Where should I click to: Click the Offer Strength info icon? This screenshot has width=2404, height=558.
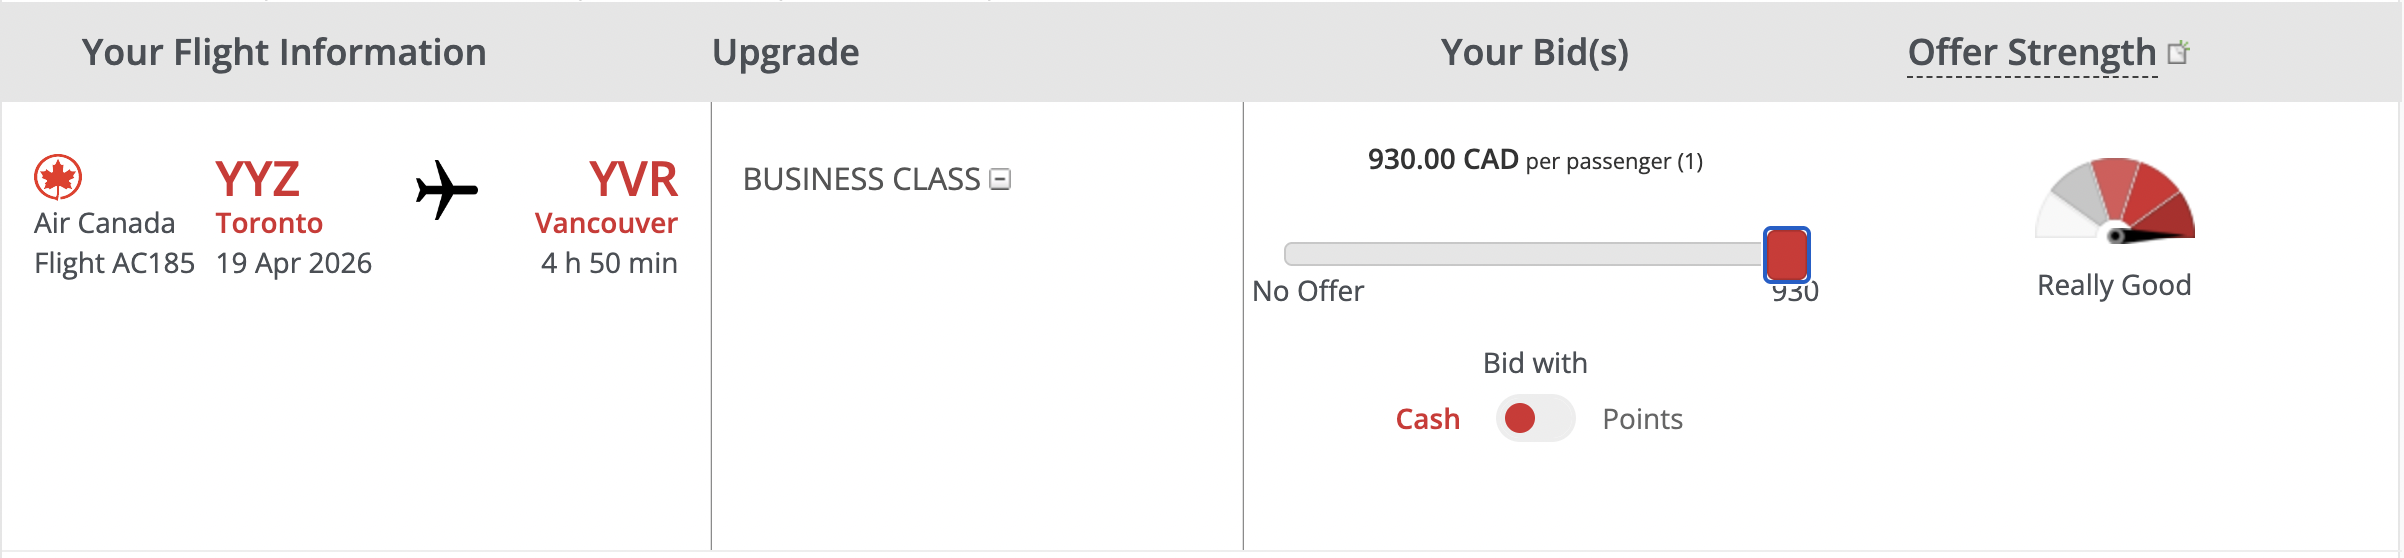pyautogui.click(x=2178, y=53)
